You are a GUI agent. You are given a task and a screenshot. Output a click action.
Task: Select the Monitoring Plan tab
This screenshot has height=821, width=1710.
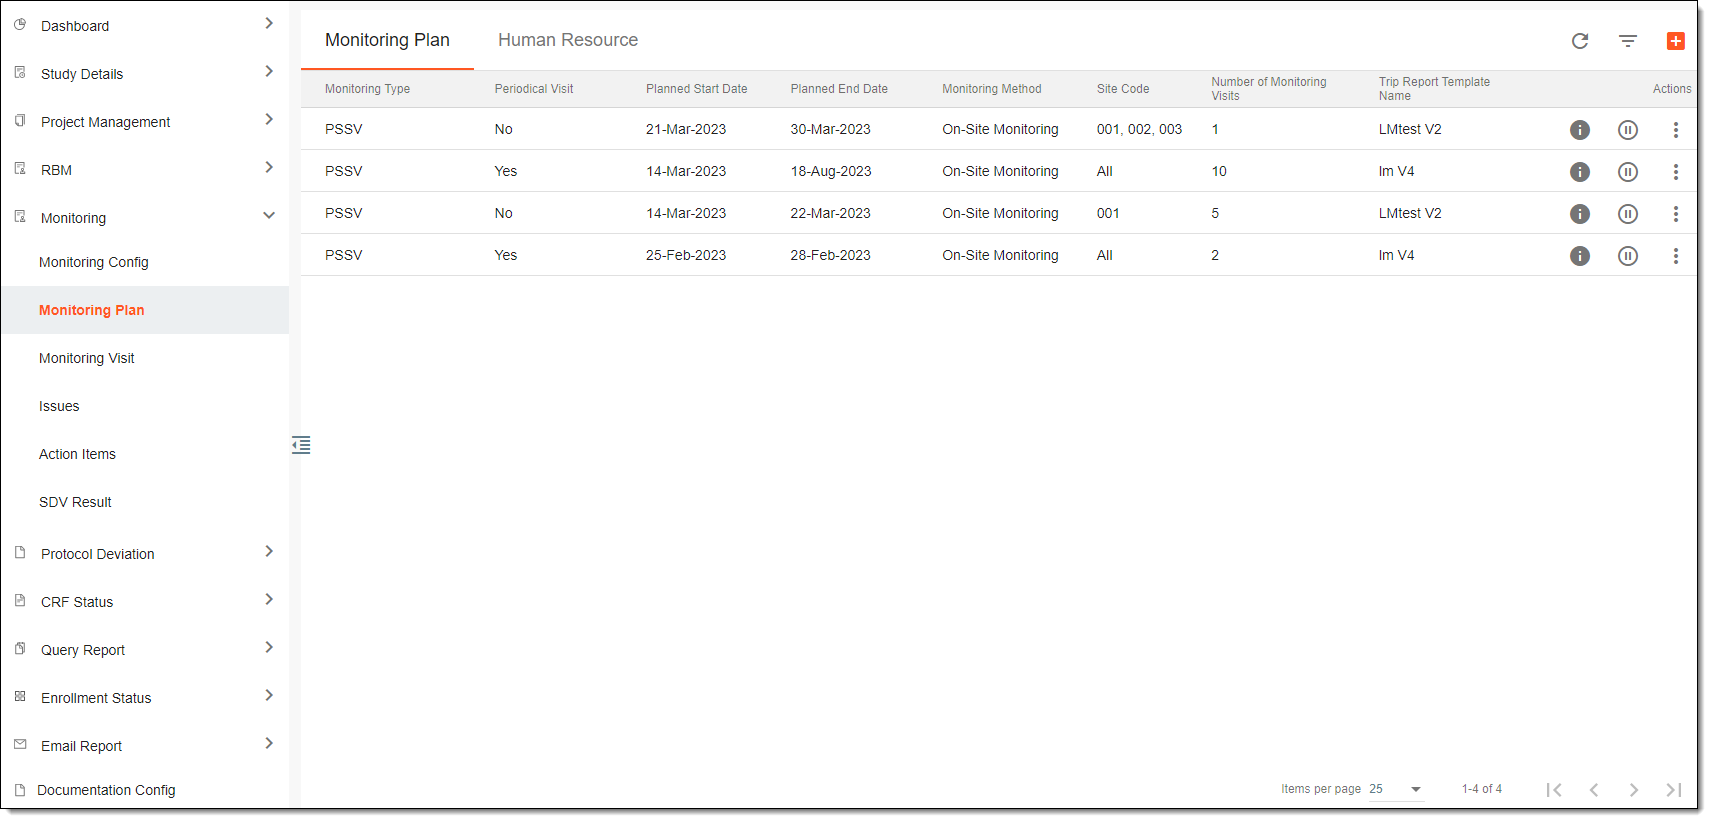[x=387, y=40]
